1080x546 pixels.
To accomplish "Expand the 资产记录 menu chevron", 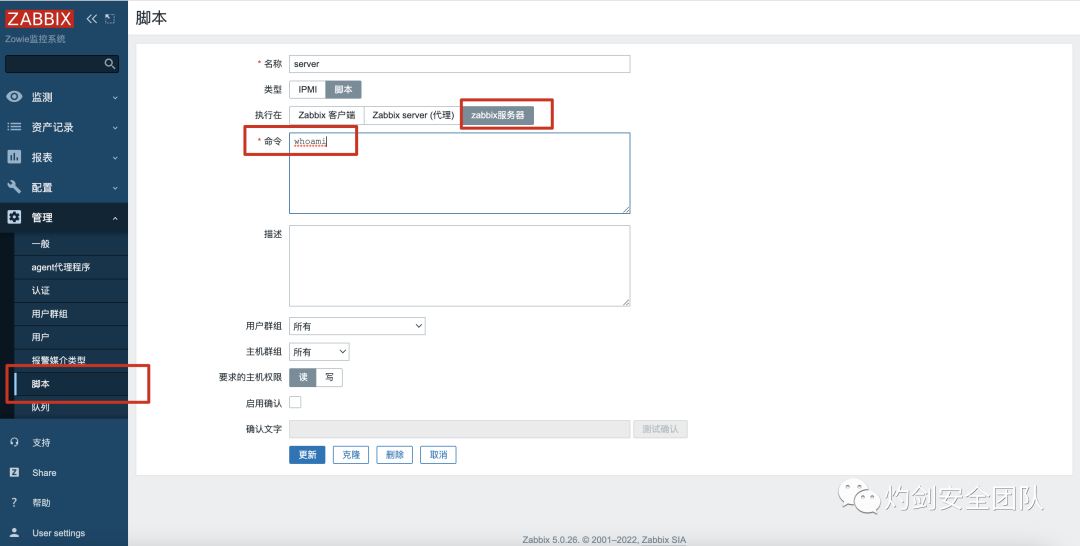I will click(x=115, y=127).
